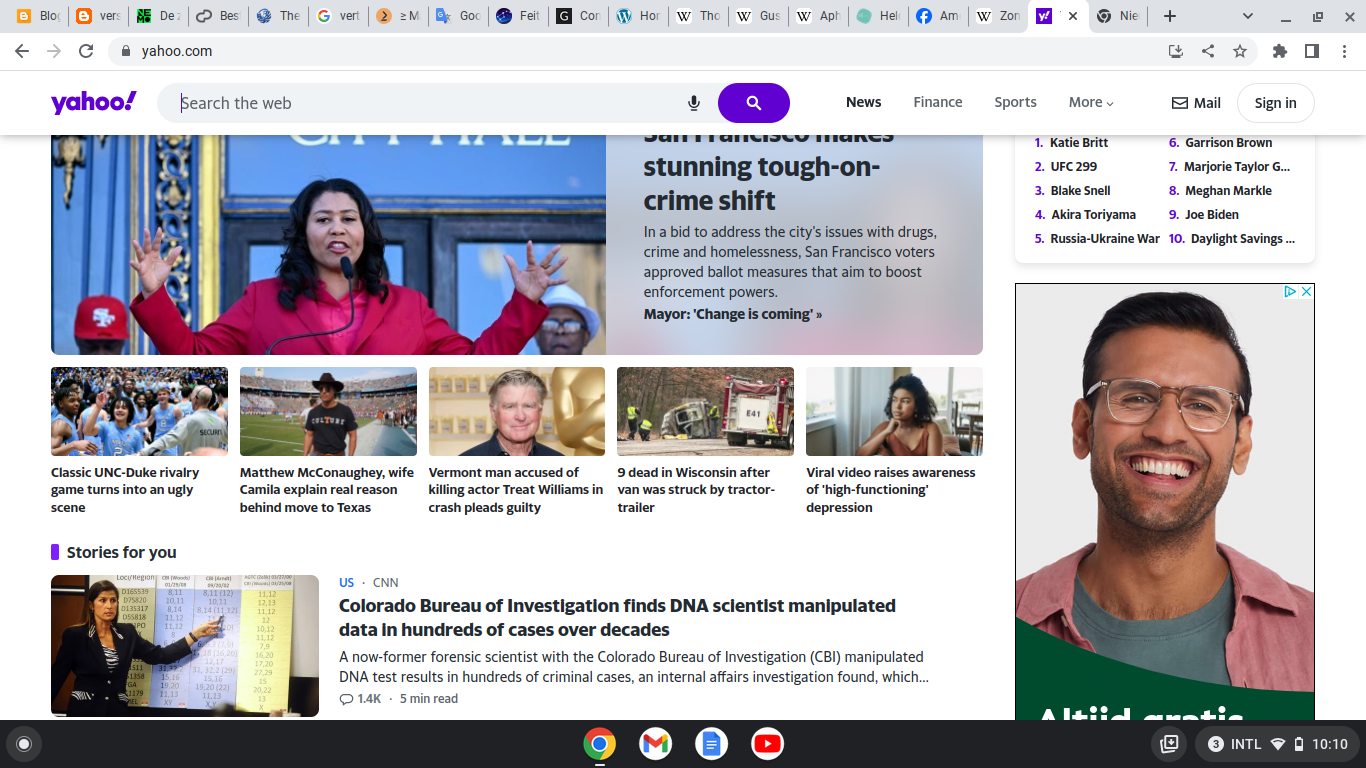Image resolution: width=1366 pixels, height=768 pixels.
Task: Click the microphone voice search icon
Action: click(694, 103)
